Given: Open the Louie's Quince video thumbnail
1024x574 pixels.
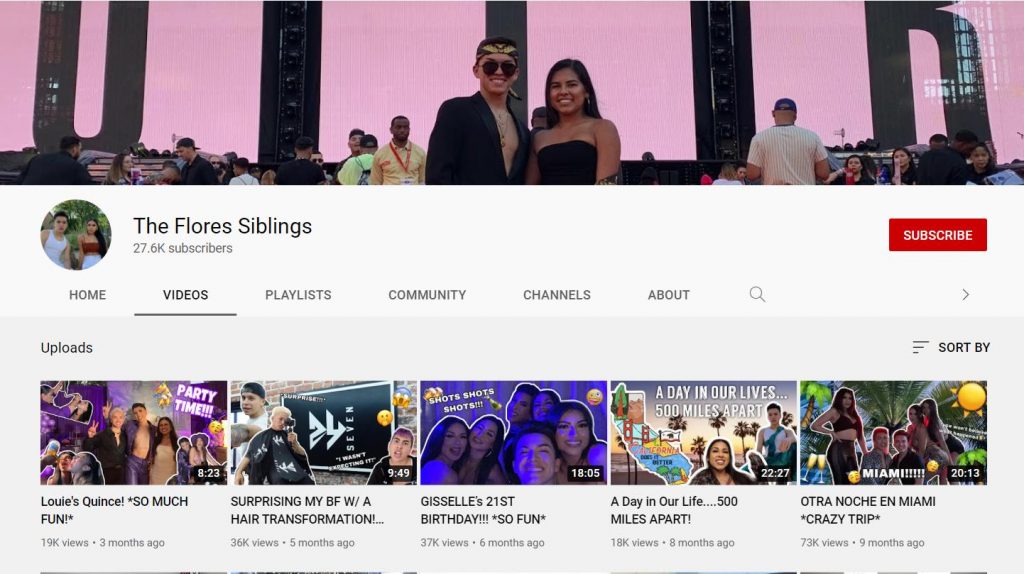Looking at the screenshot, I should click(134, 432).
